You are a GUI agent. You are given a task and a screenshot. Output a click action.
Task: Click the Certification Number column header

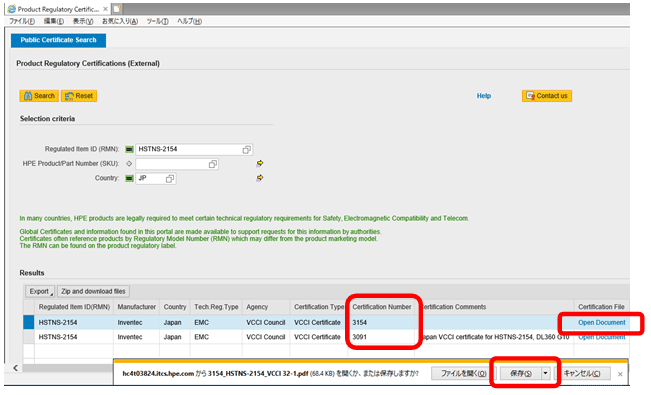[x=382, y=307]
